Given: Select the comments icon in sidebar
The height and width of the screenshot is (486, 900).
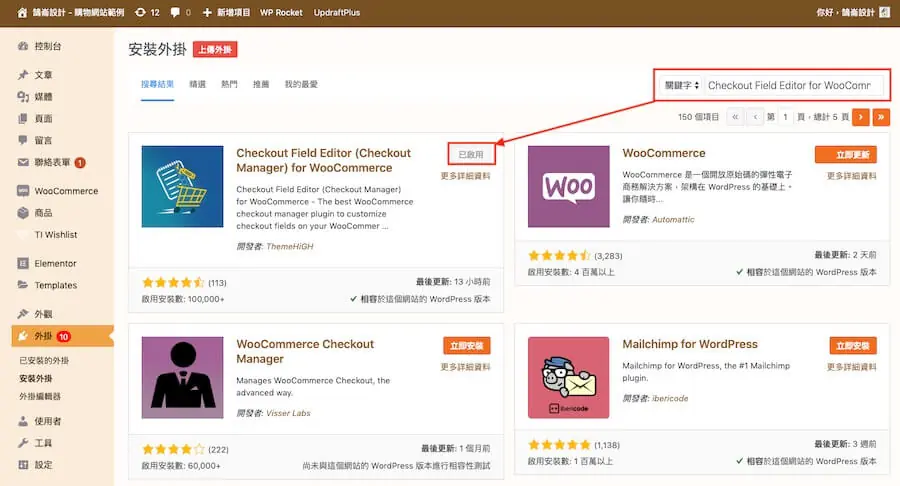Looking at the screenshot, I should pyautogui.click(x=23, y=140).
